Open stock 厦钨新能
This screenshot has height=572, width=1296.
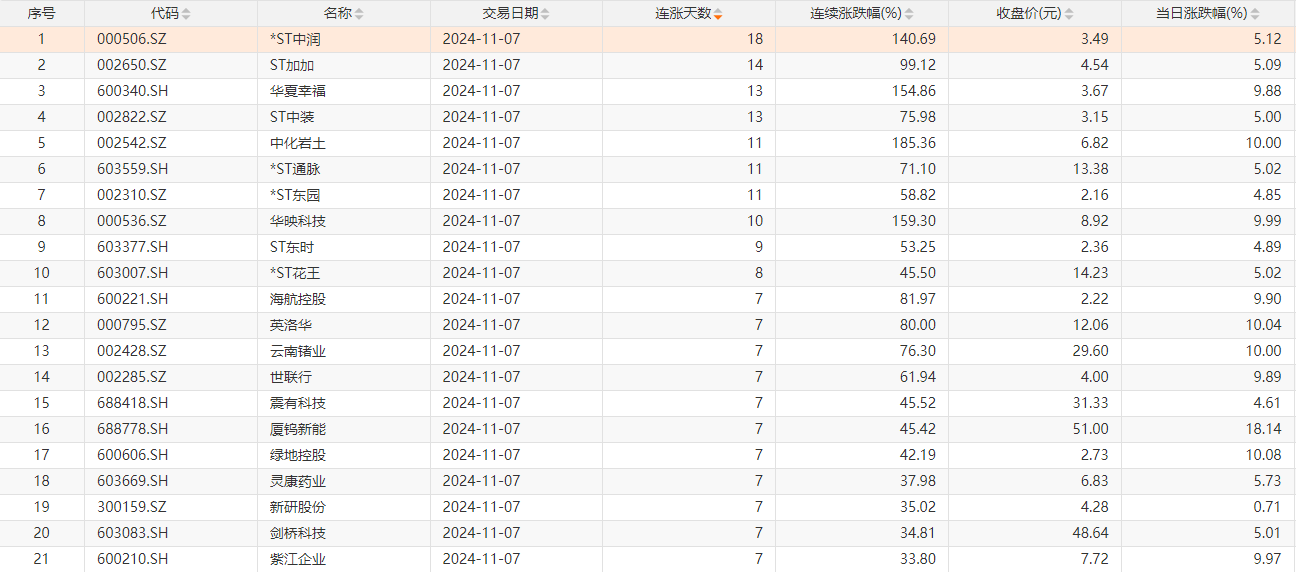tap(298, 429)
